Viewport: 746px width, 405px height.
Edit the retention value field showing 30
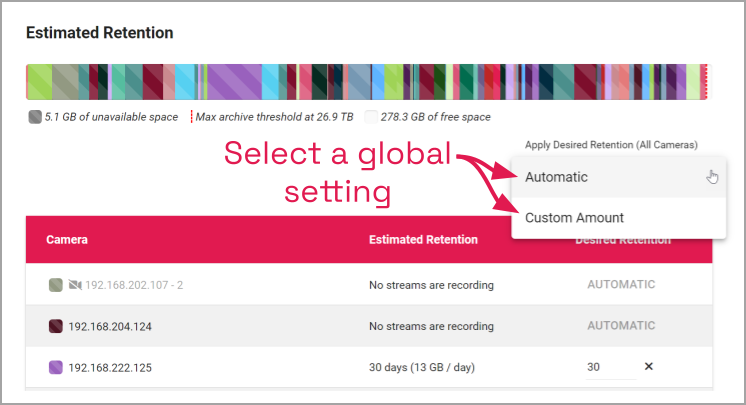(x=610, y=367)
